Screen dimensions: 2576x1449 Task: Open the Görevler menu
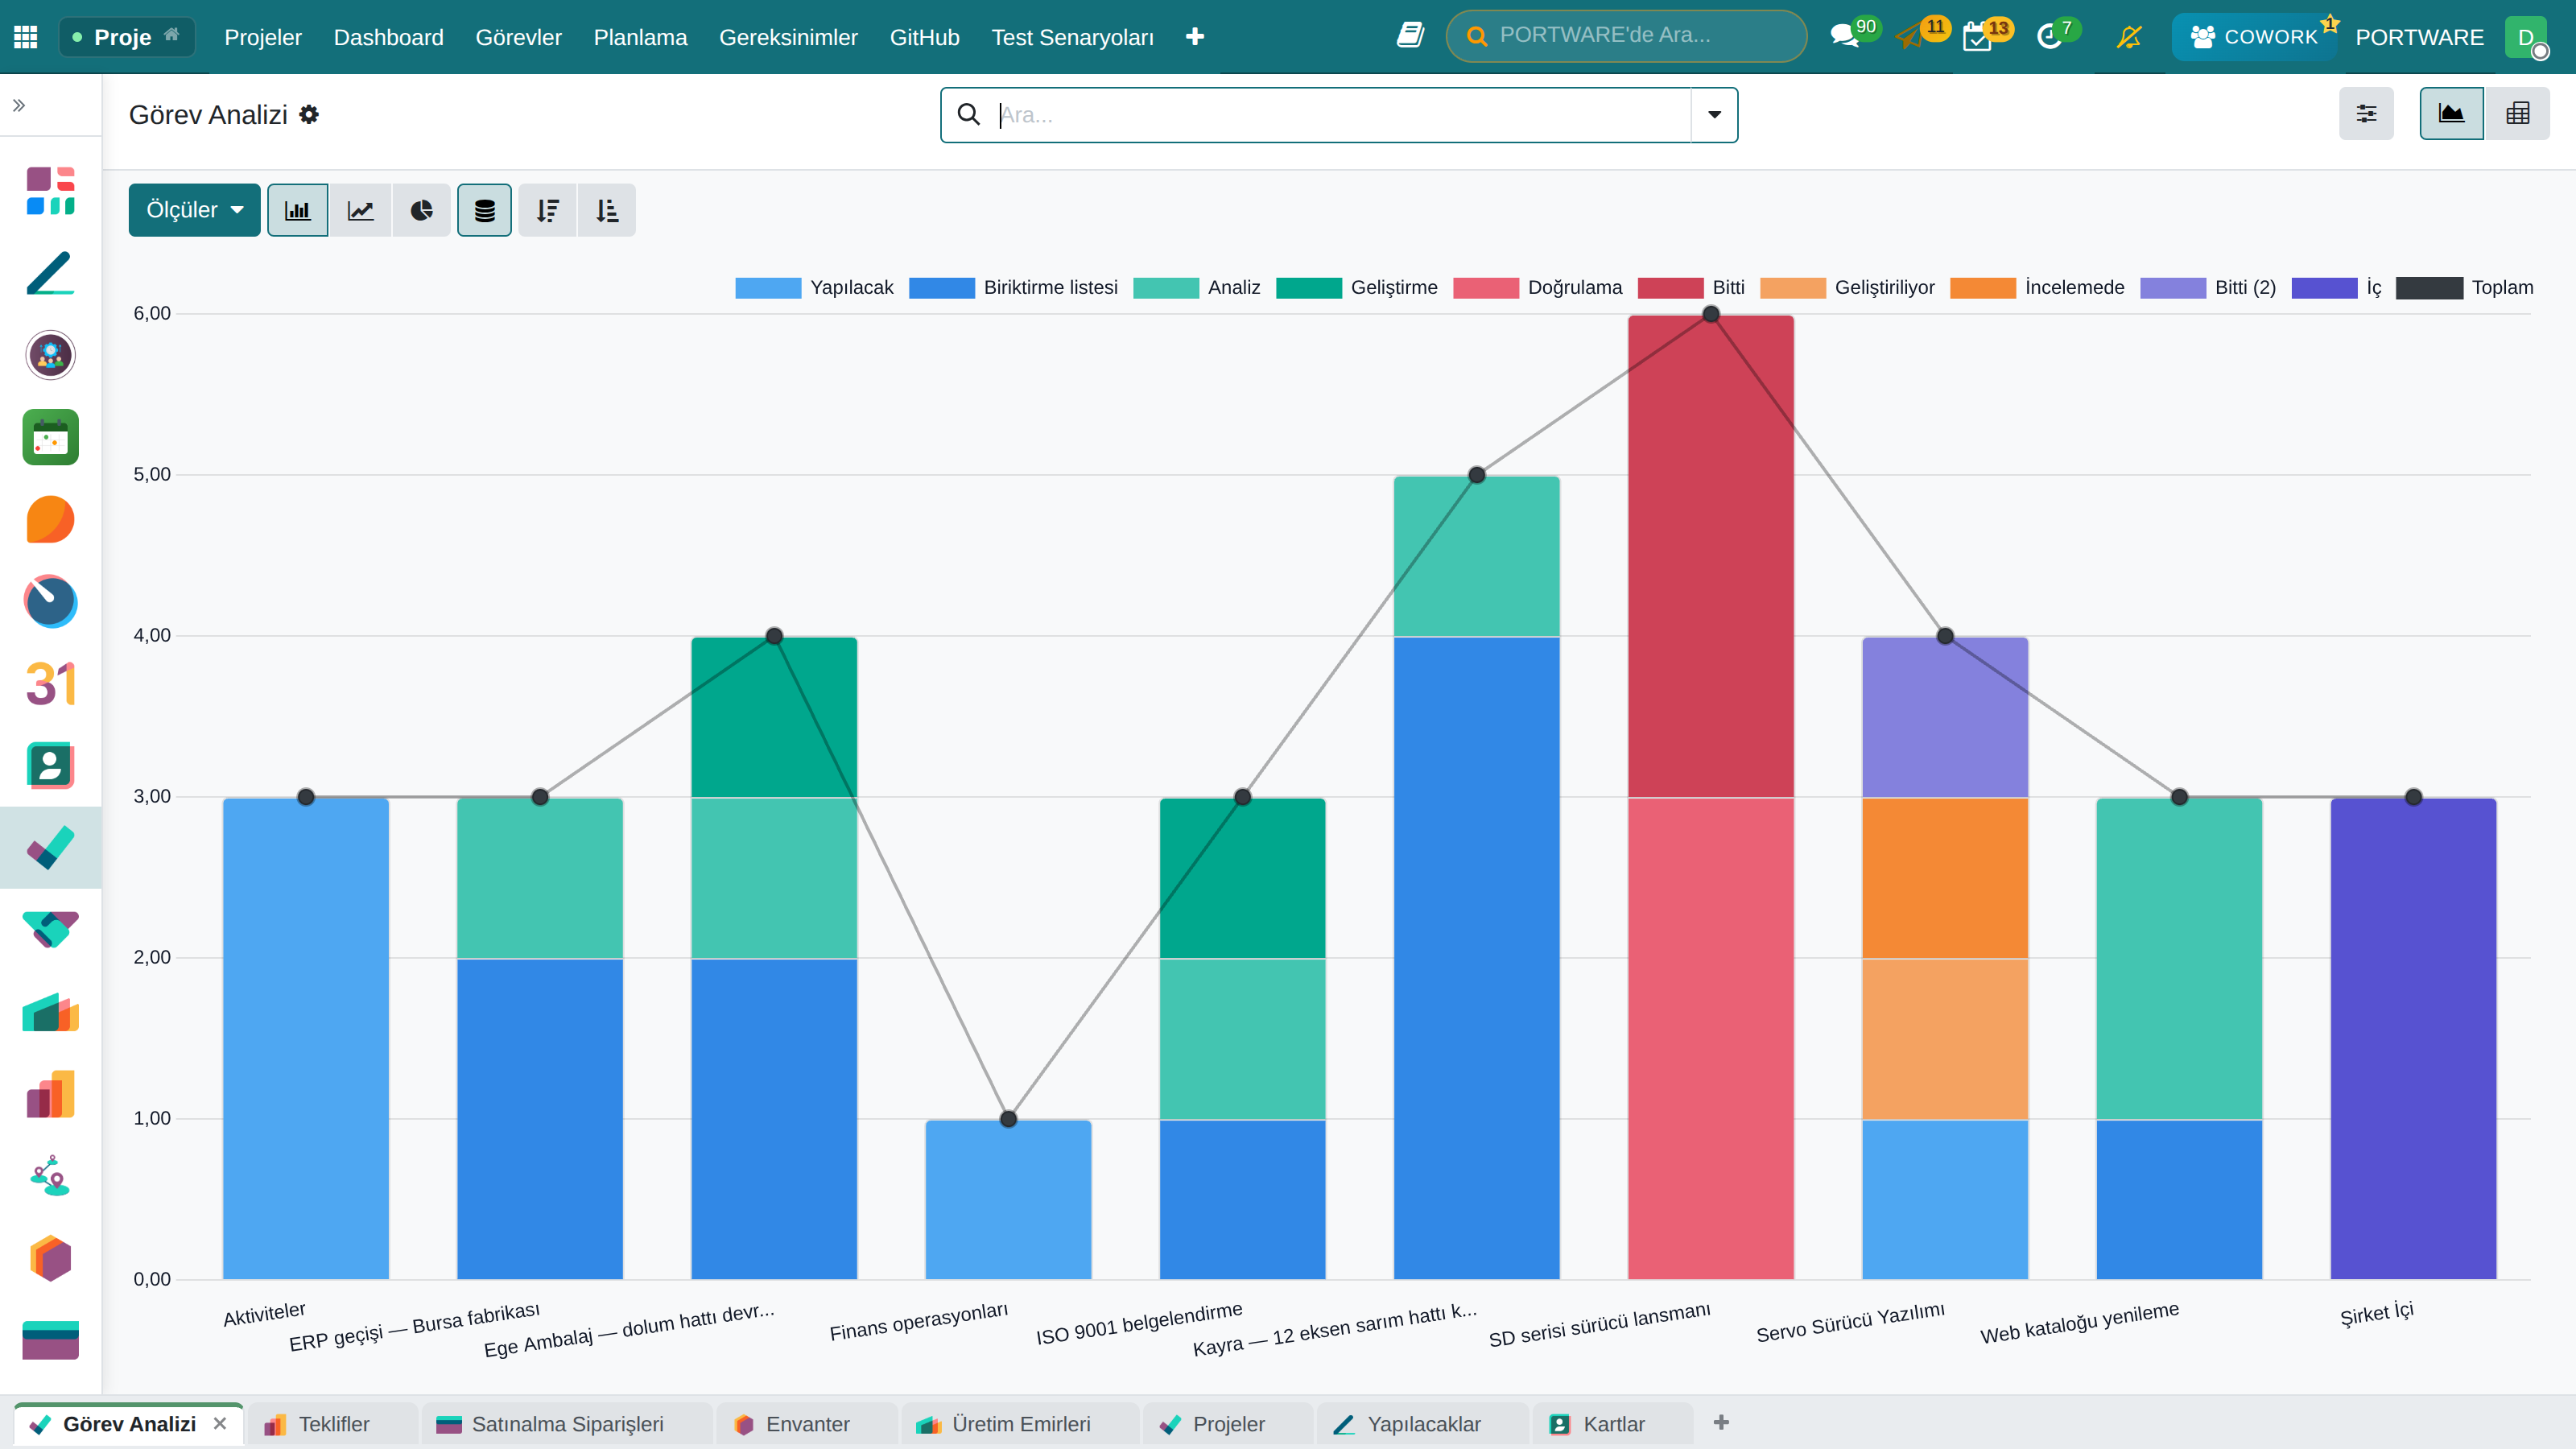click(x=519, y=37)
